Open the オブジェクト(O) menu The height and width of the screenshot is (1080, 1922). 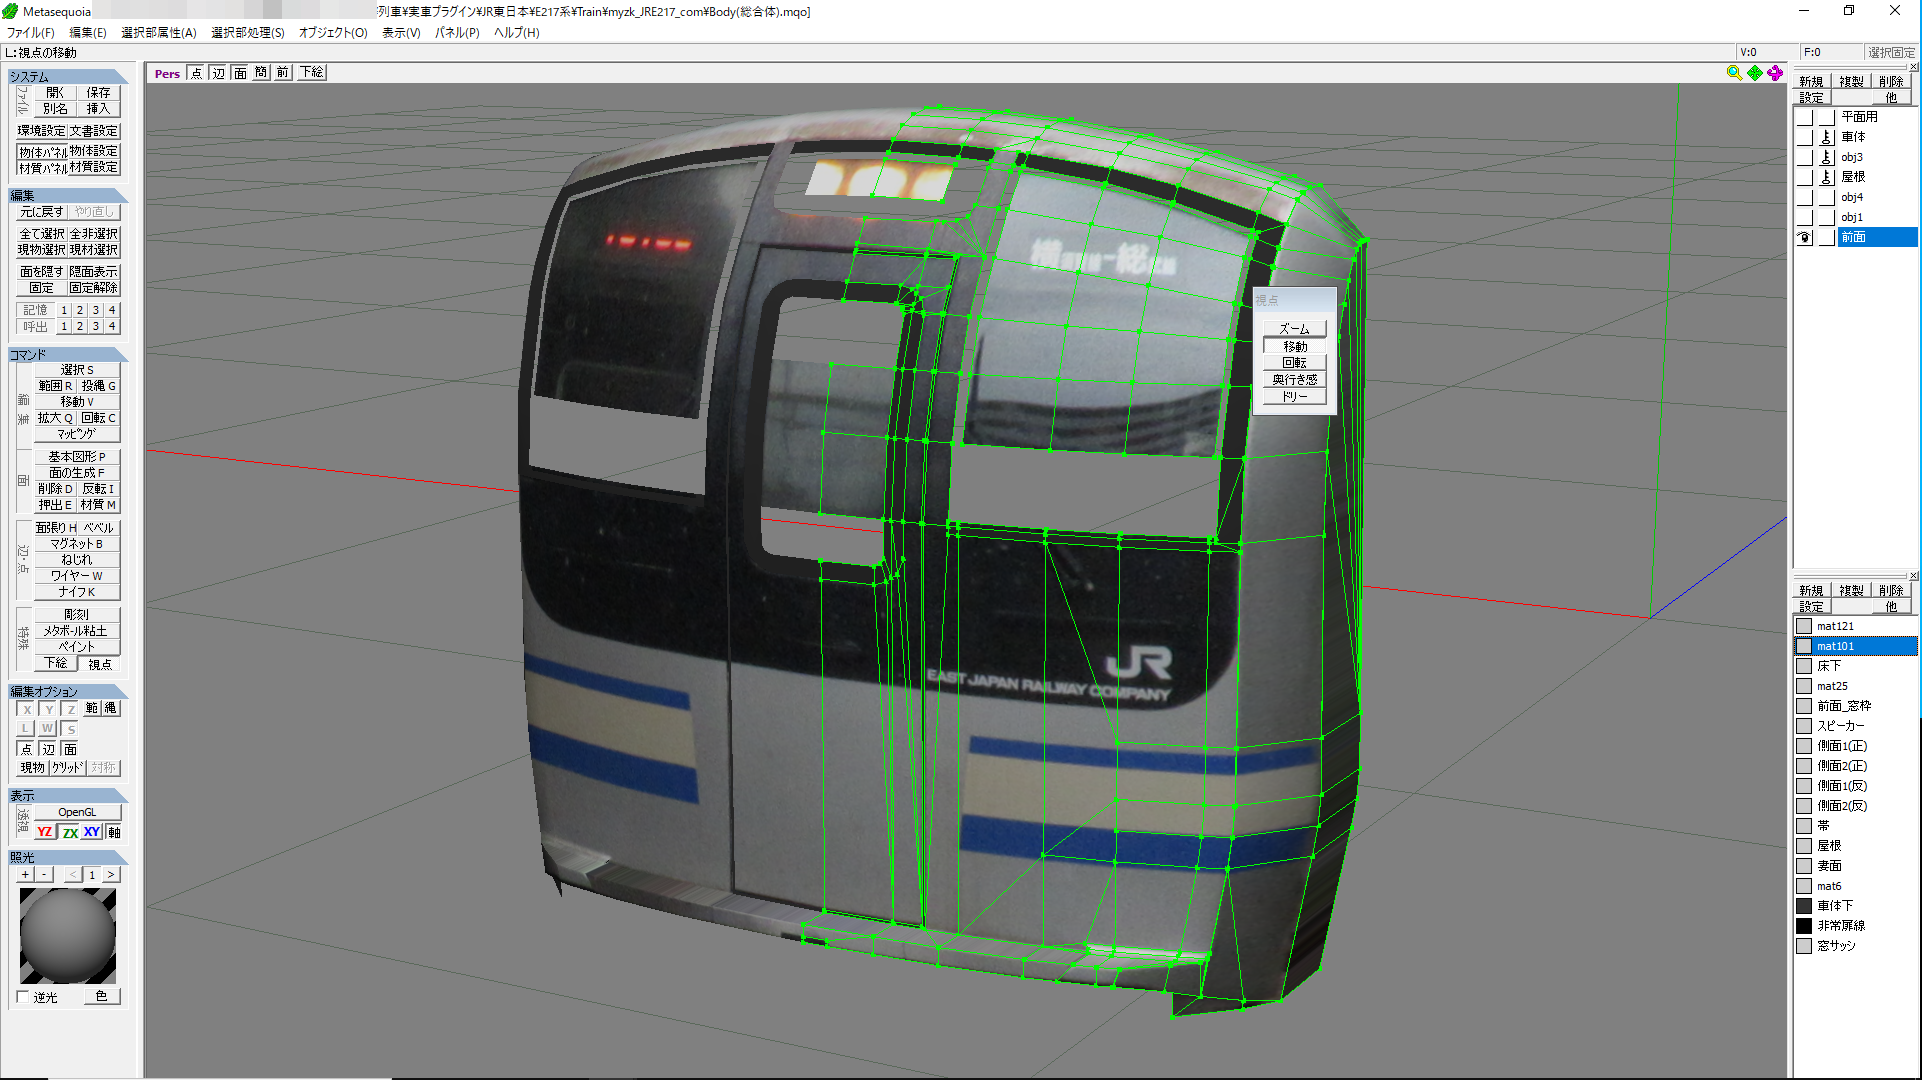pos(333,32)
